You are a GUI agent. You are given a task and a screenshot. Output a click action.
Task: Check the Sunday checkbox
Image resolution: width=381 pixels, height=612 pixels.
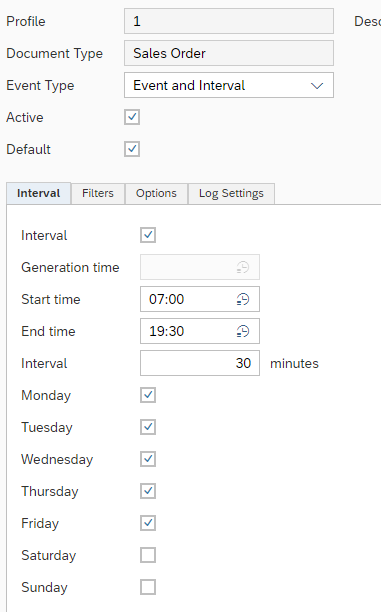tap(148, 587)
